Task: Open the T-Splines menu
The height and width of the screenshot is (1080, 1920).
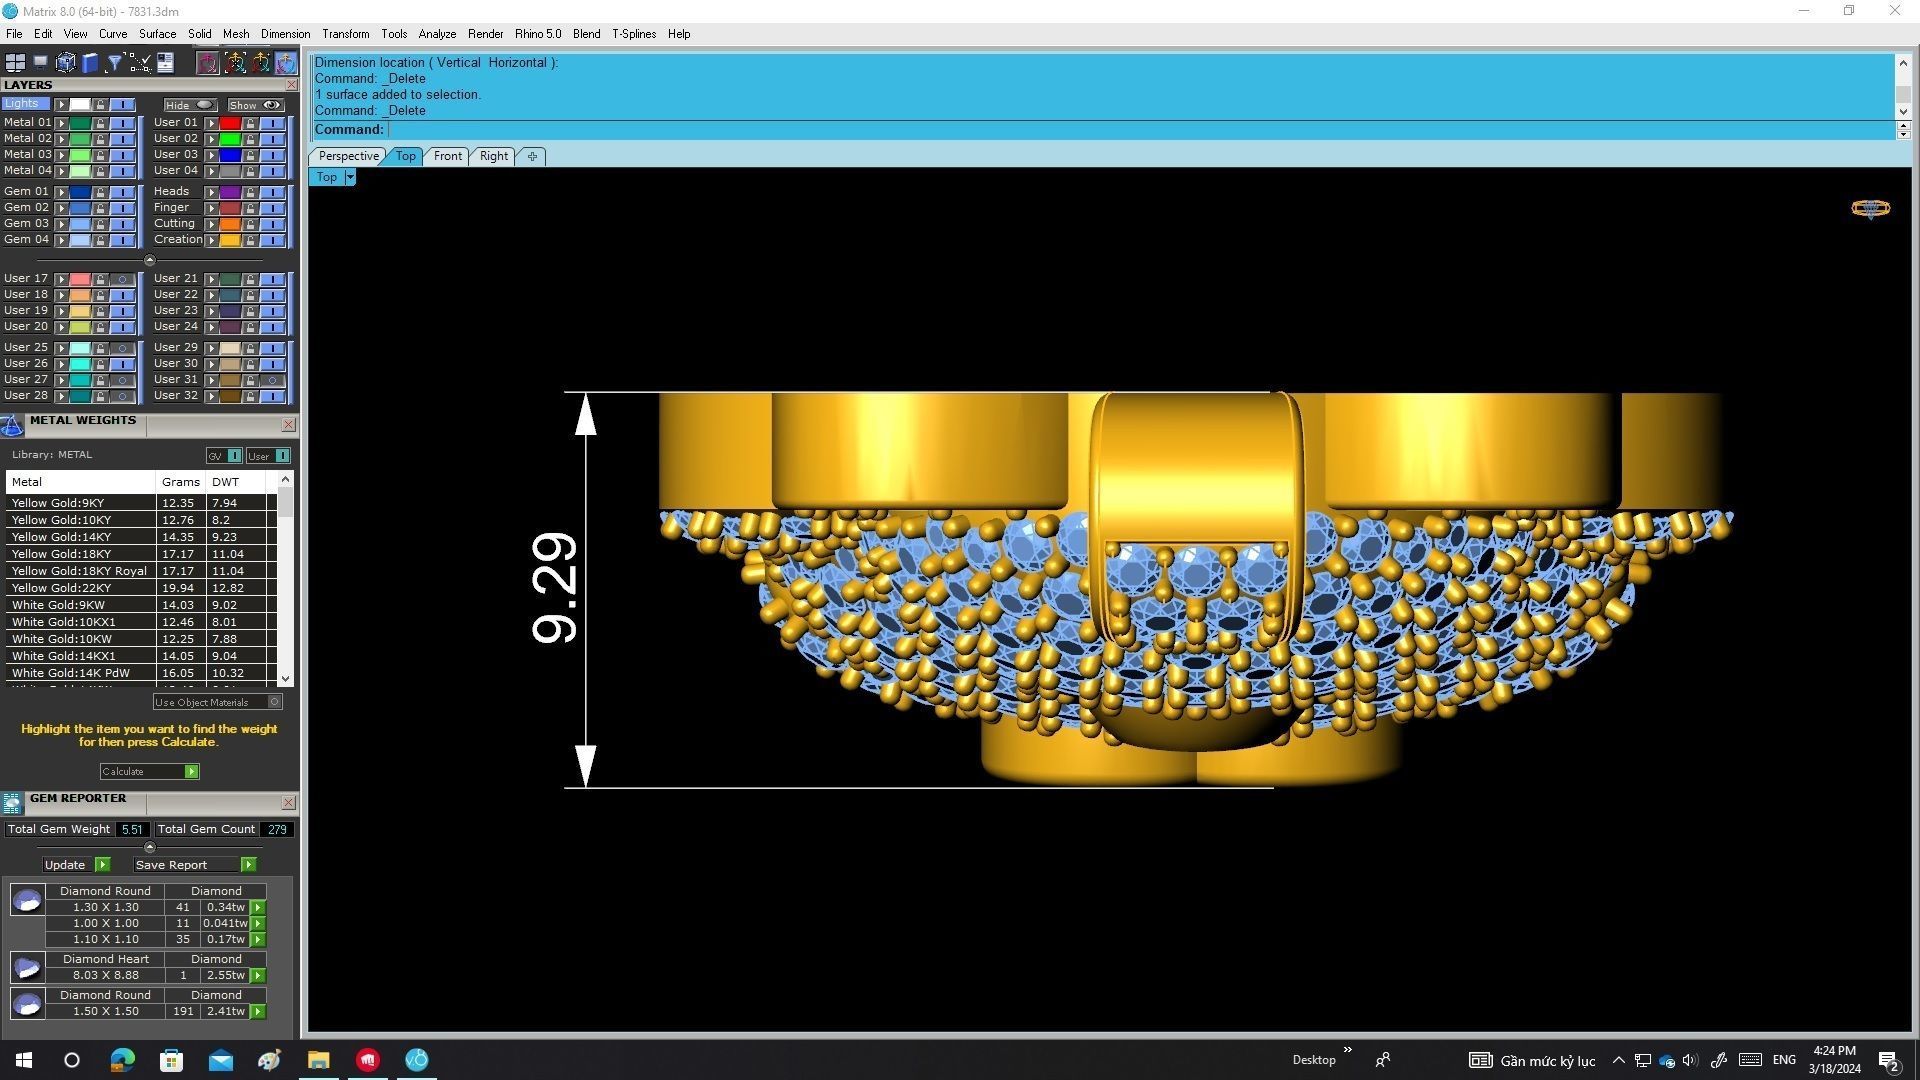Action: pyautogui.click(x=633, y=34)
